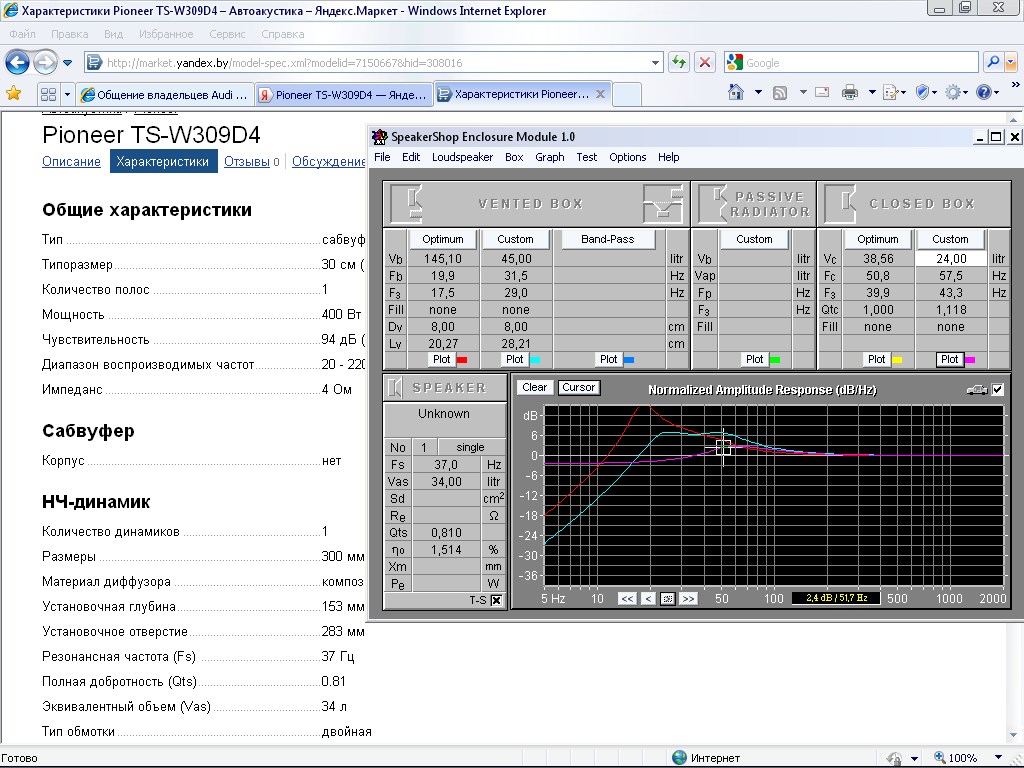This screenshot has height=768, width=1024.
Task: Click the address bar URL field
Action: (374, 63)
